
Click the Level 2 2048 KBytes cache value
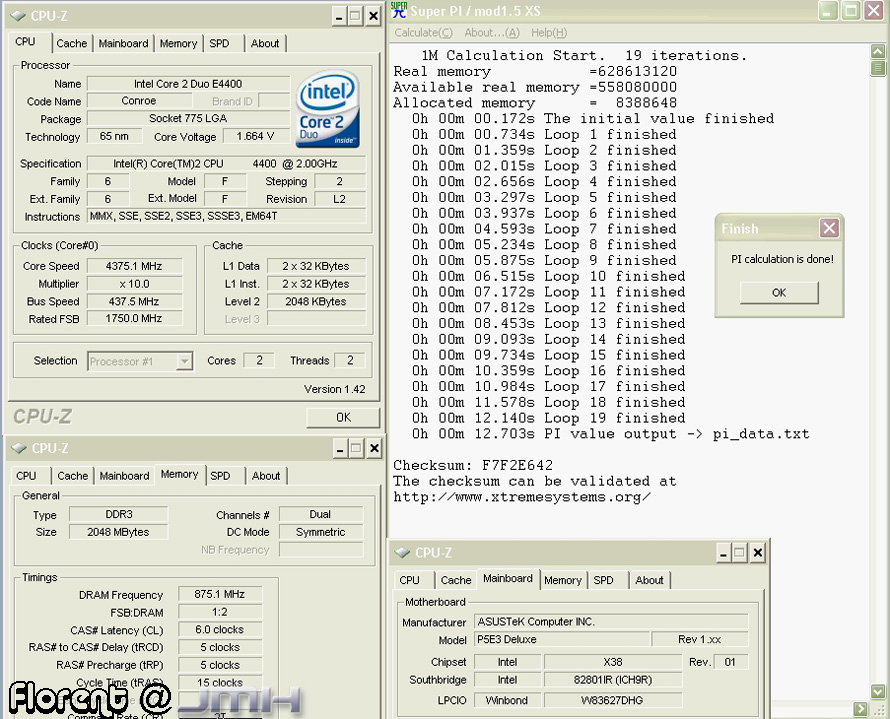tap(316, 301)
